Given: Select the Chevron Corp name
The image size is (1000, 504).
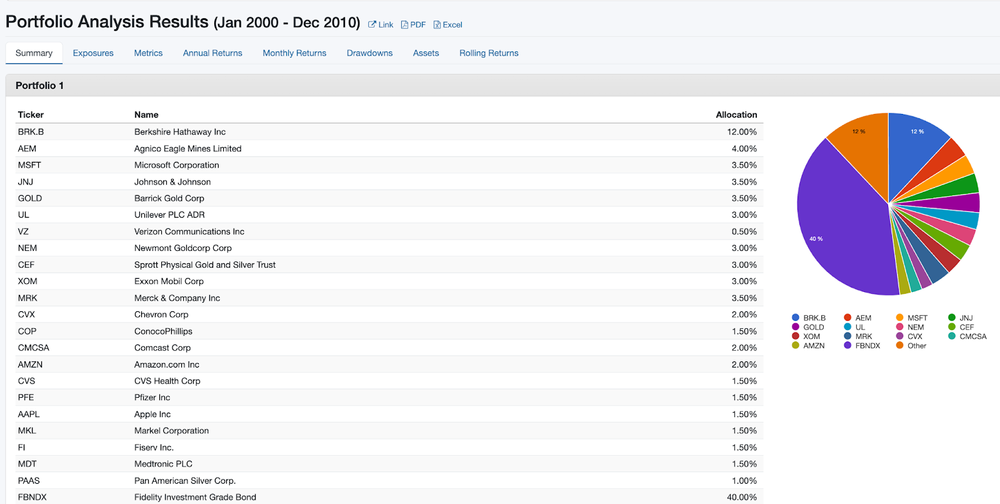Looking at the screenshot, I should click(161, 314).
